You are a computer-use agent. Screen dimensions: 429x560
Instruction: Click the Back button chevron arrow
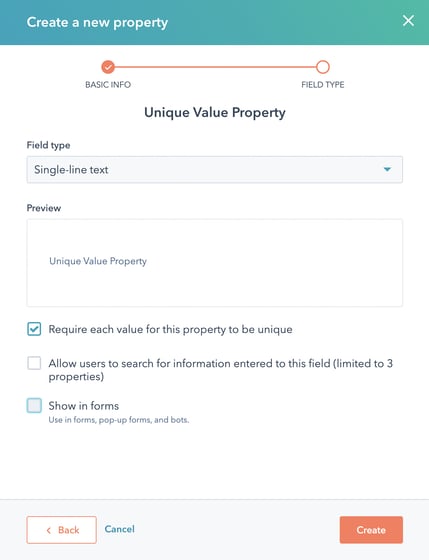[x=49, y=530]
